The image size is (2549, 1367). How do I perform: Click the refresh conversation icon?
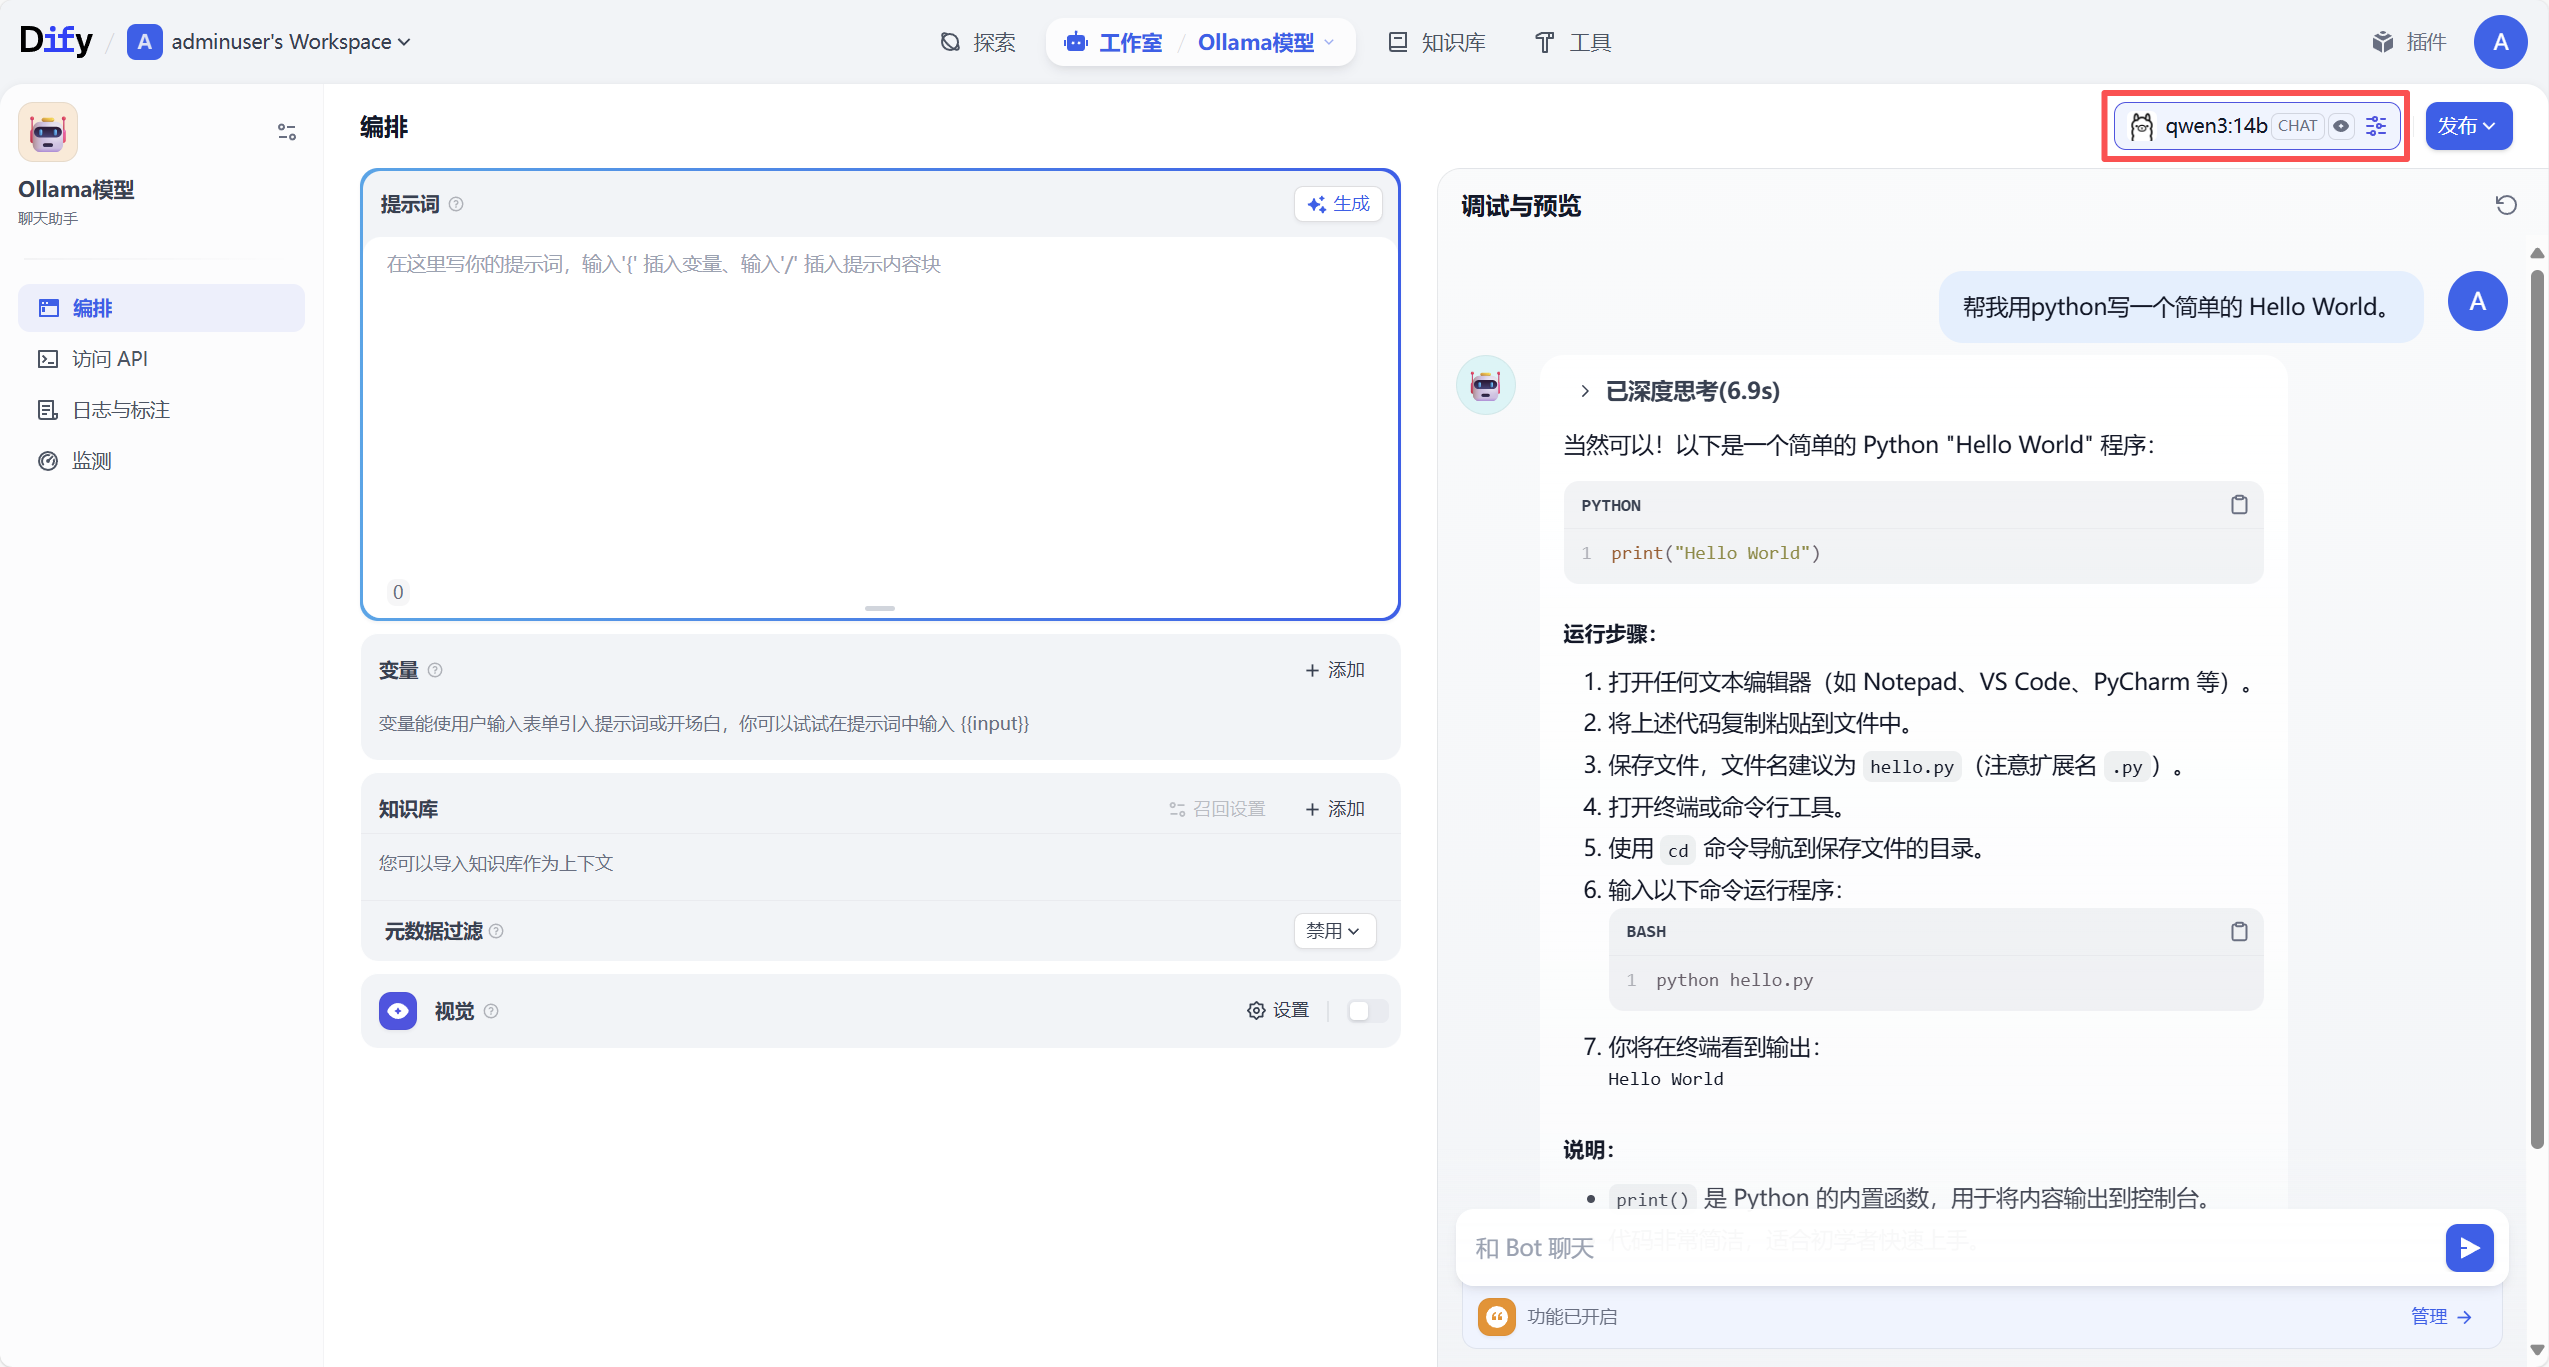[2506, 205]
